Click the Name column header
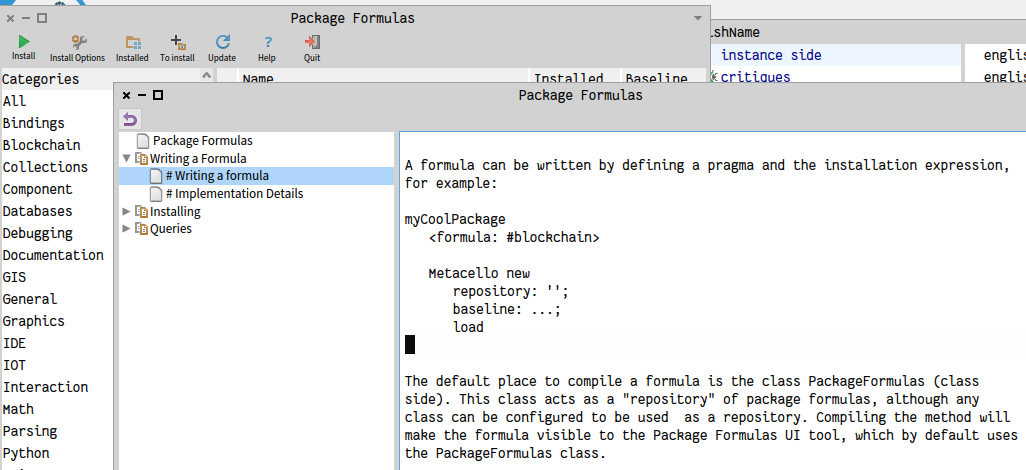 click(x=258, y=78)
